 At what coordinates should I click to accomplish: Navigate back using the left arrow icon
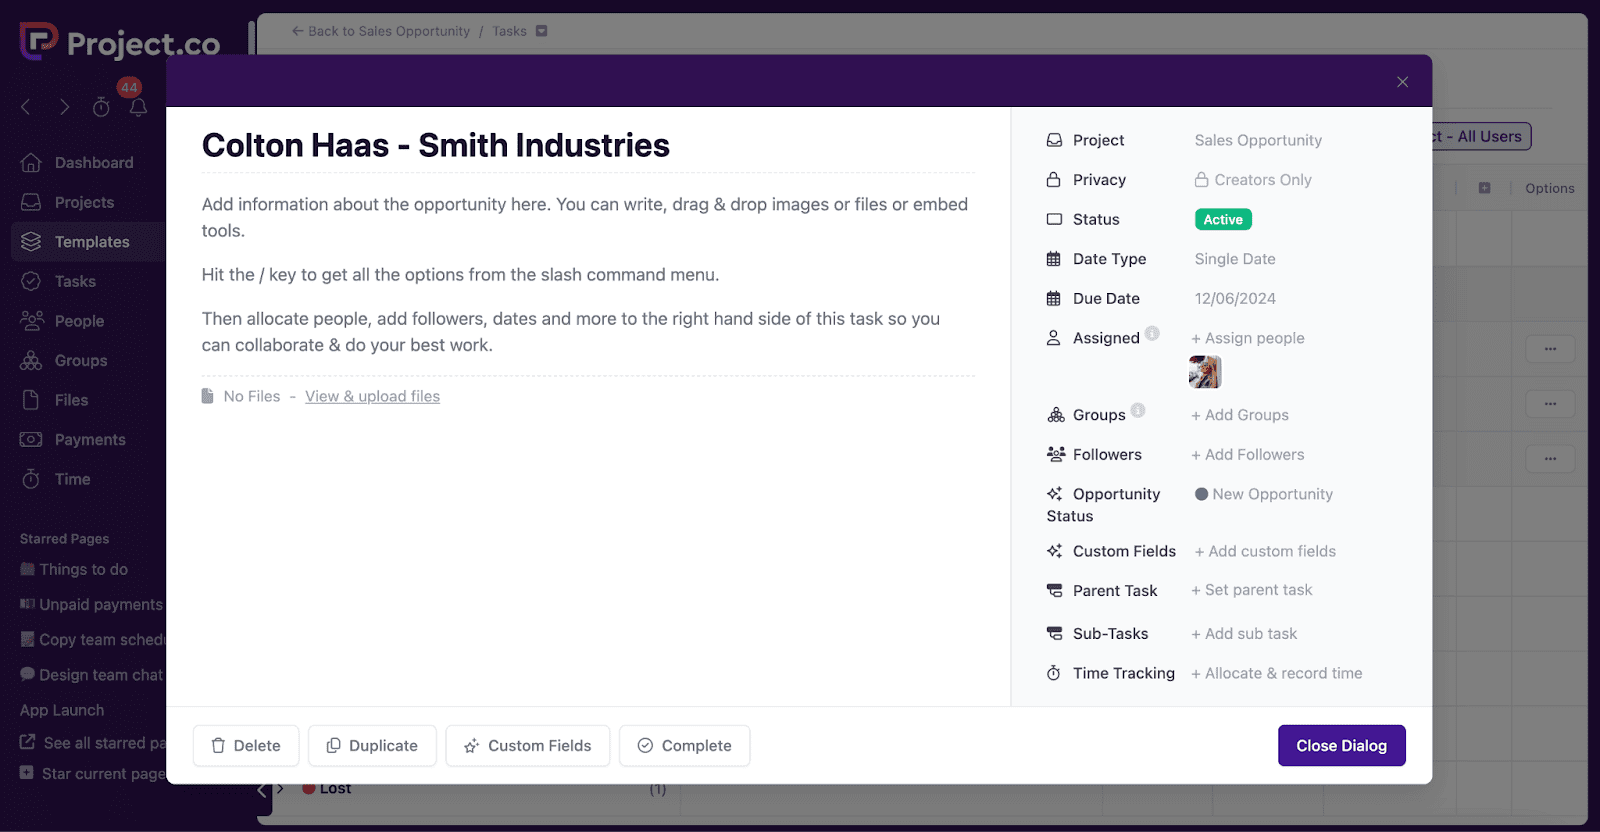[27, 107]
